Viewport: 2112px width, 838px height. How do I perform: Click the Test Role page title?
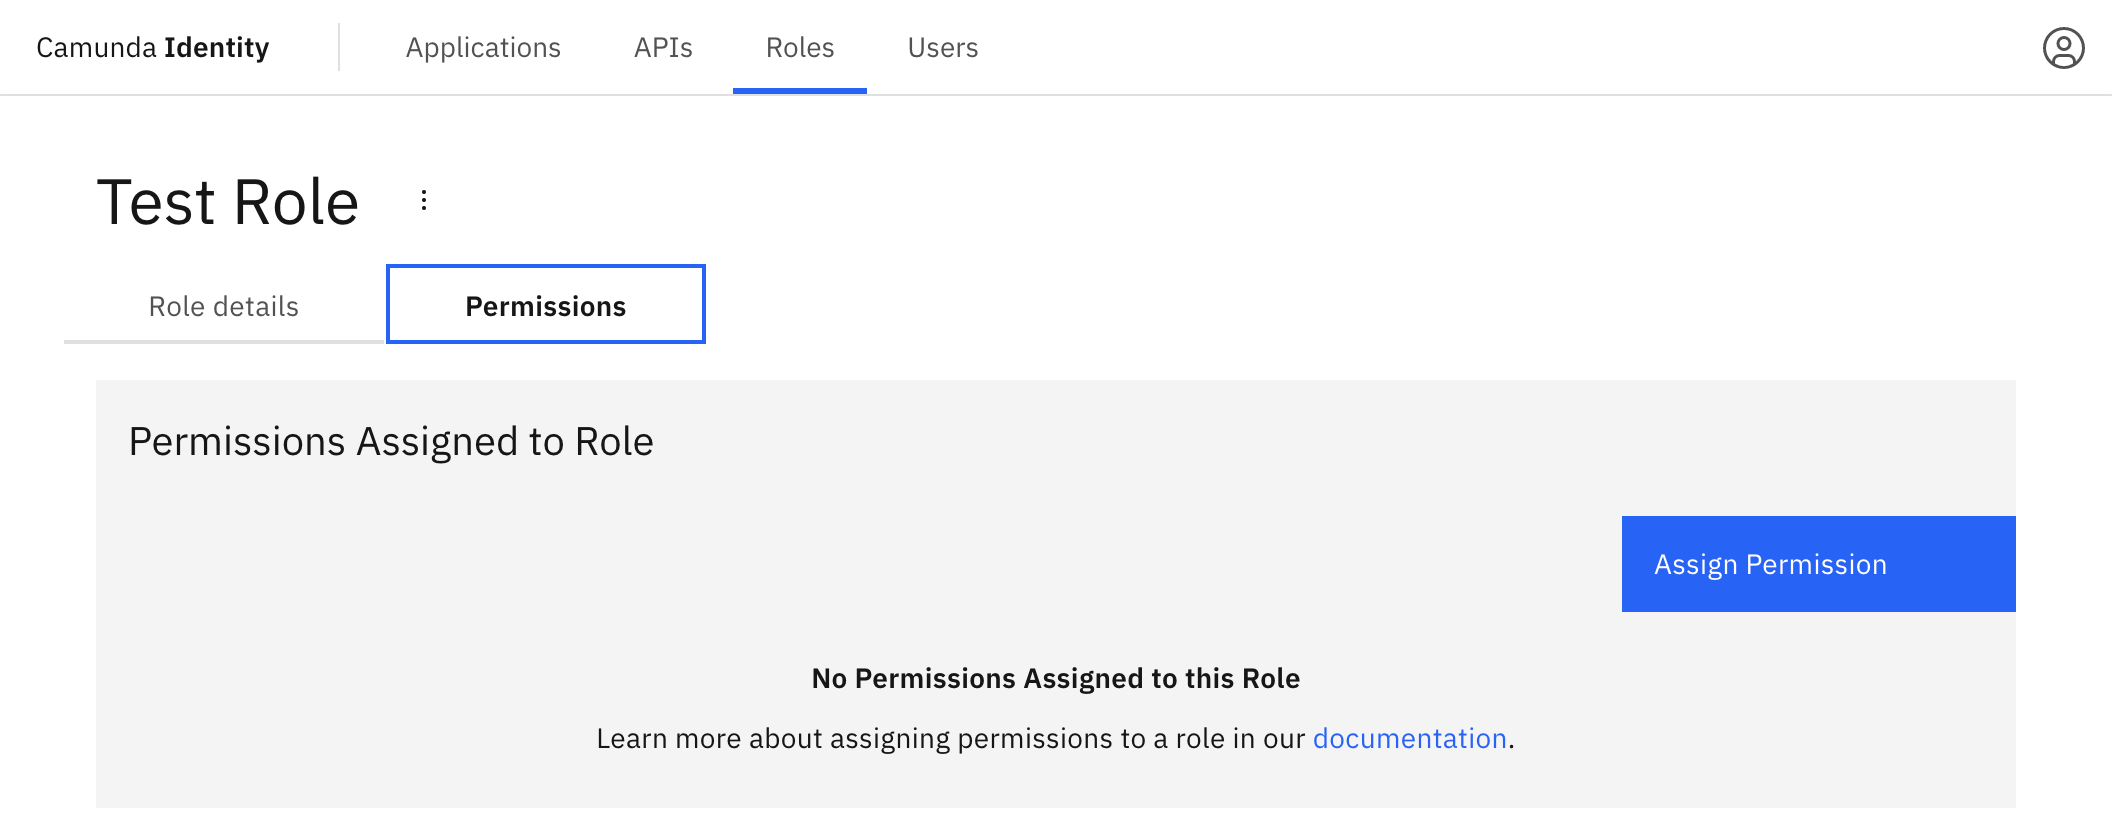tap(228, 202)
